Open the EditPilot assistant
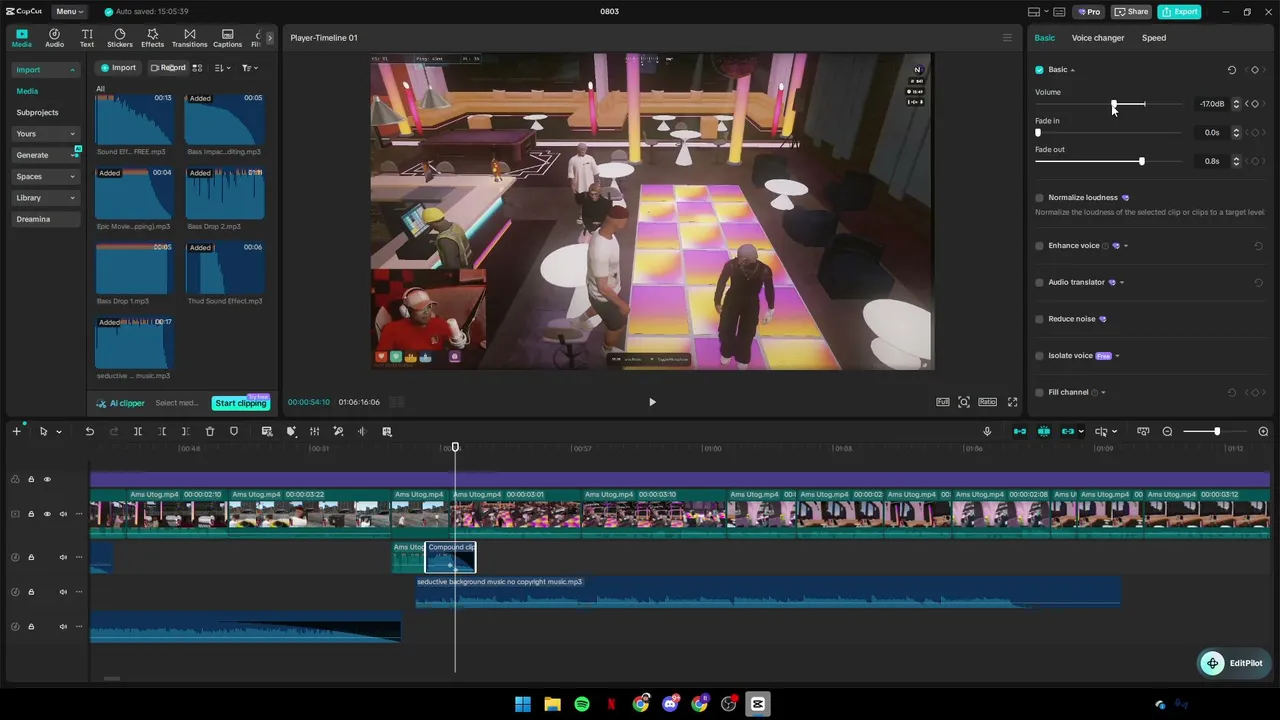Viewport: 1280px width, 720px height. [x=1234, y=663]
